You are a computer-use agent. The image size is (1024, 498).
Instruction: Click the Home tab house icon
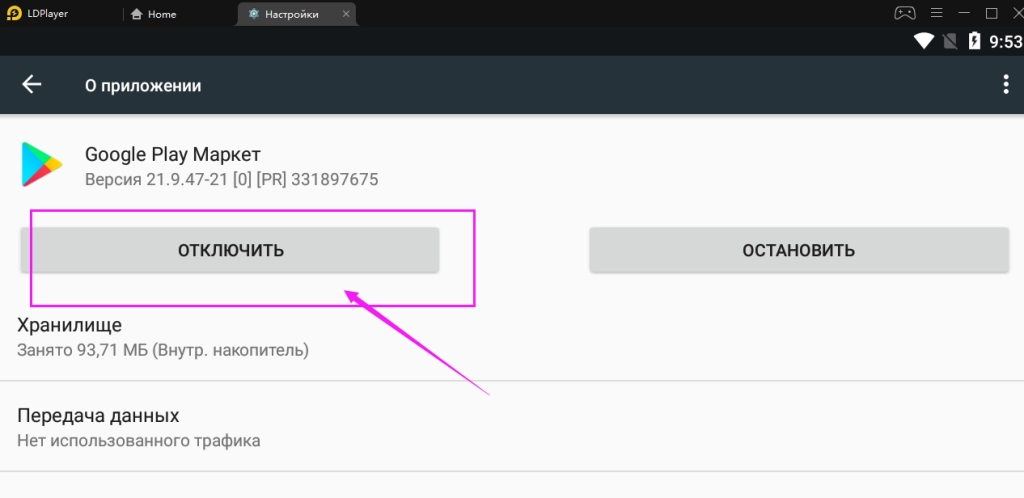pos(137,14)
